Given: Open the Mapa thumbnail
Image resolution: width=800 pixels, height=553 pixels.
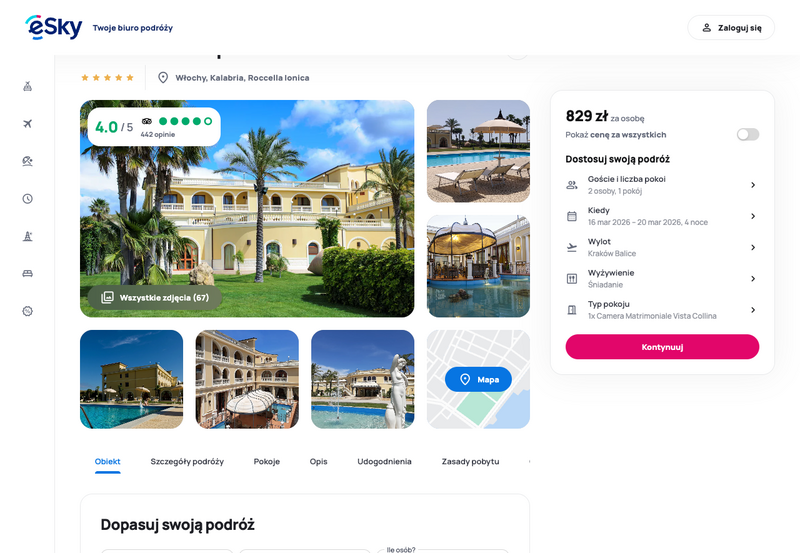Looking at the screenshot, I should (x=478, y=379).
